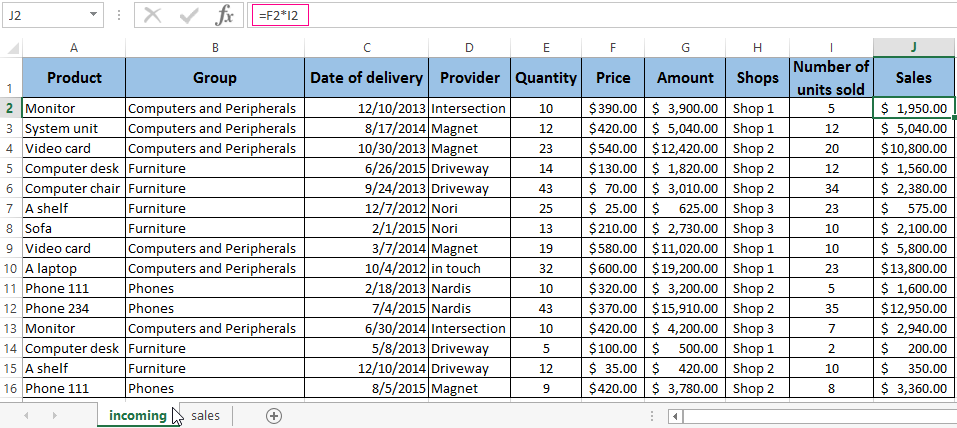Select the Date of delivery header cell
This screenshot has width=957, height=428.
pos(367,77)
